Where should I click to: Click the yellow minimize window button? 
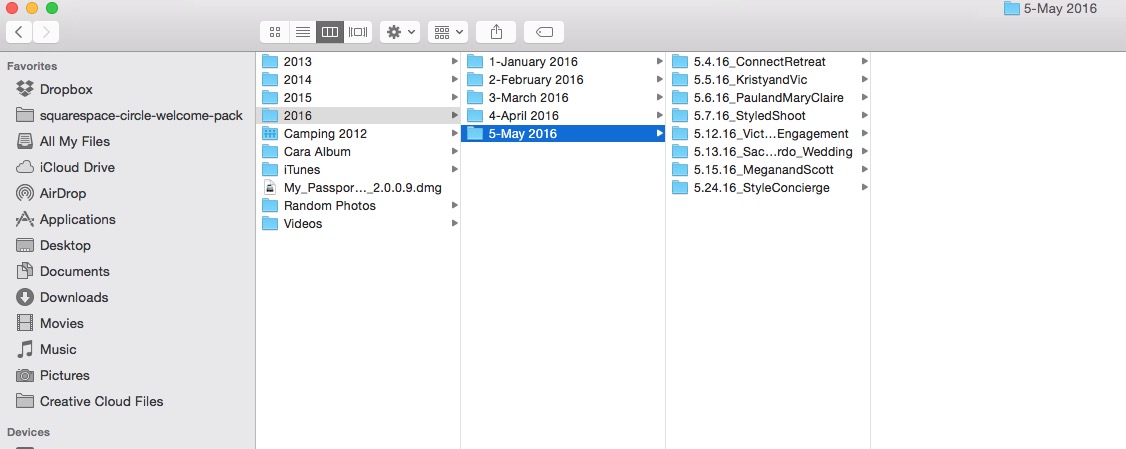[32, 9]
